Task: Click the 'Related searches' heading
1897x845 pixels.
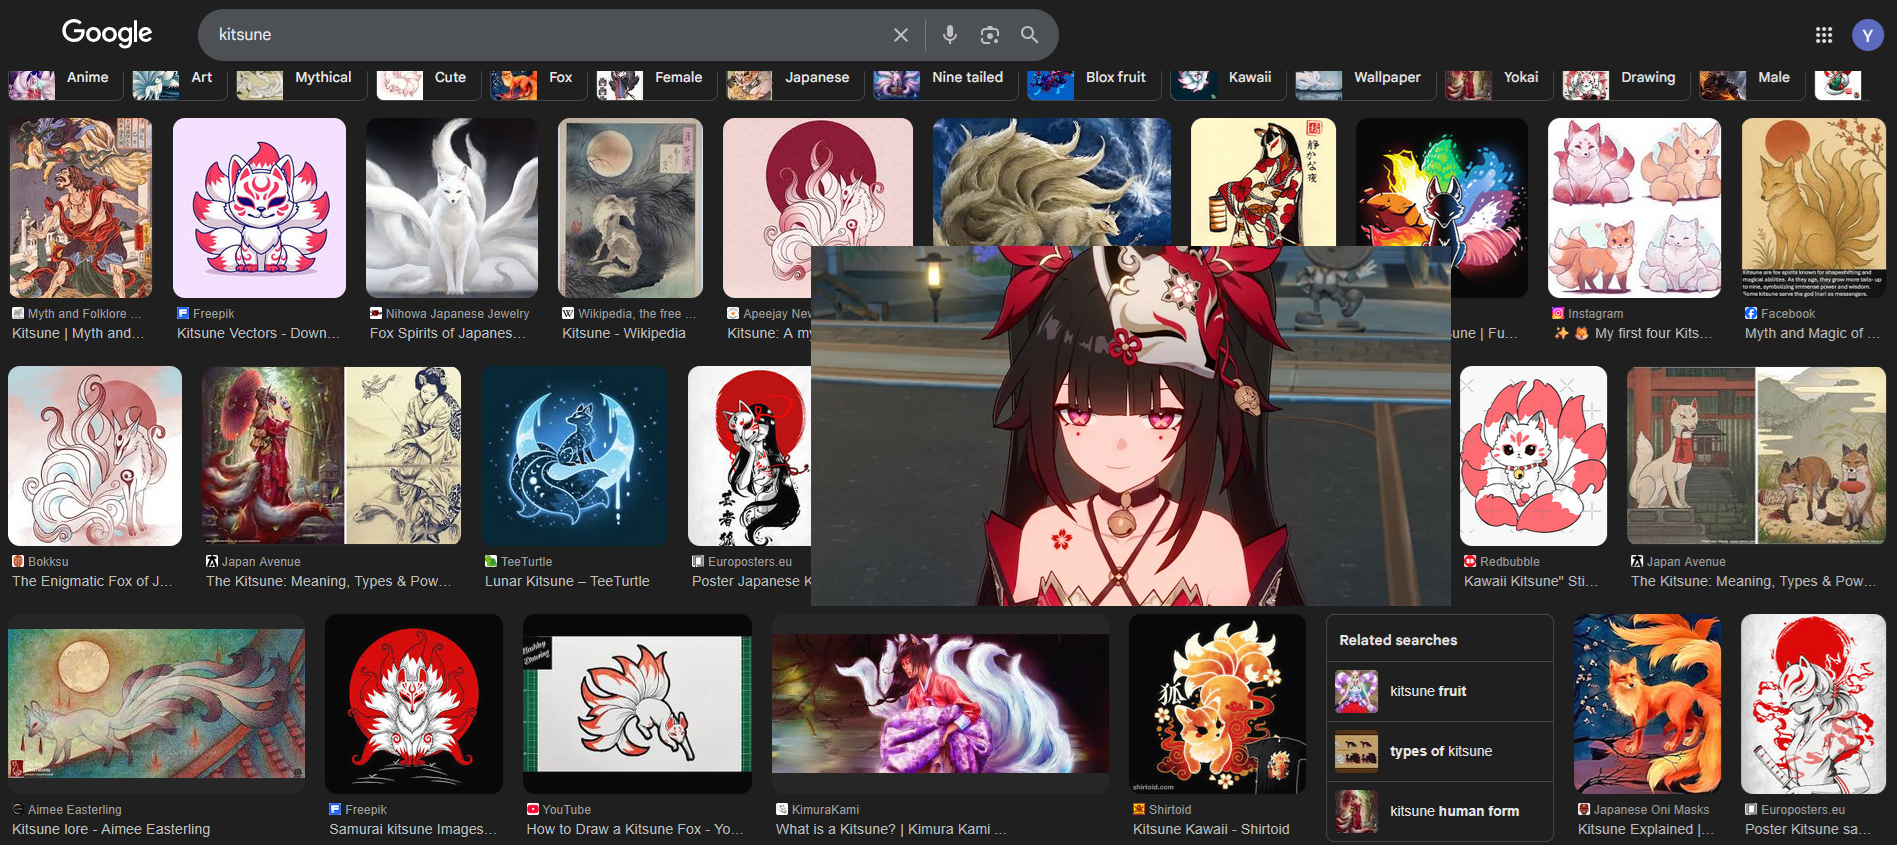Action: 1398,640
